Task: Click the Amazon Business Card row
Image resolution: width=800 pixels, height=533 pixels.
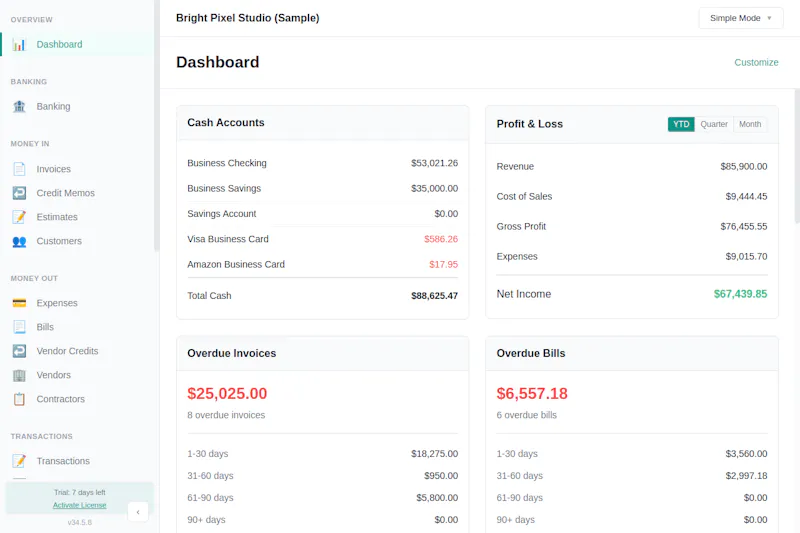Action: (x=322, y=264)
